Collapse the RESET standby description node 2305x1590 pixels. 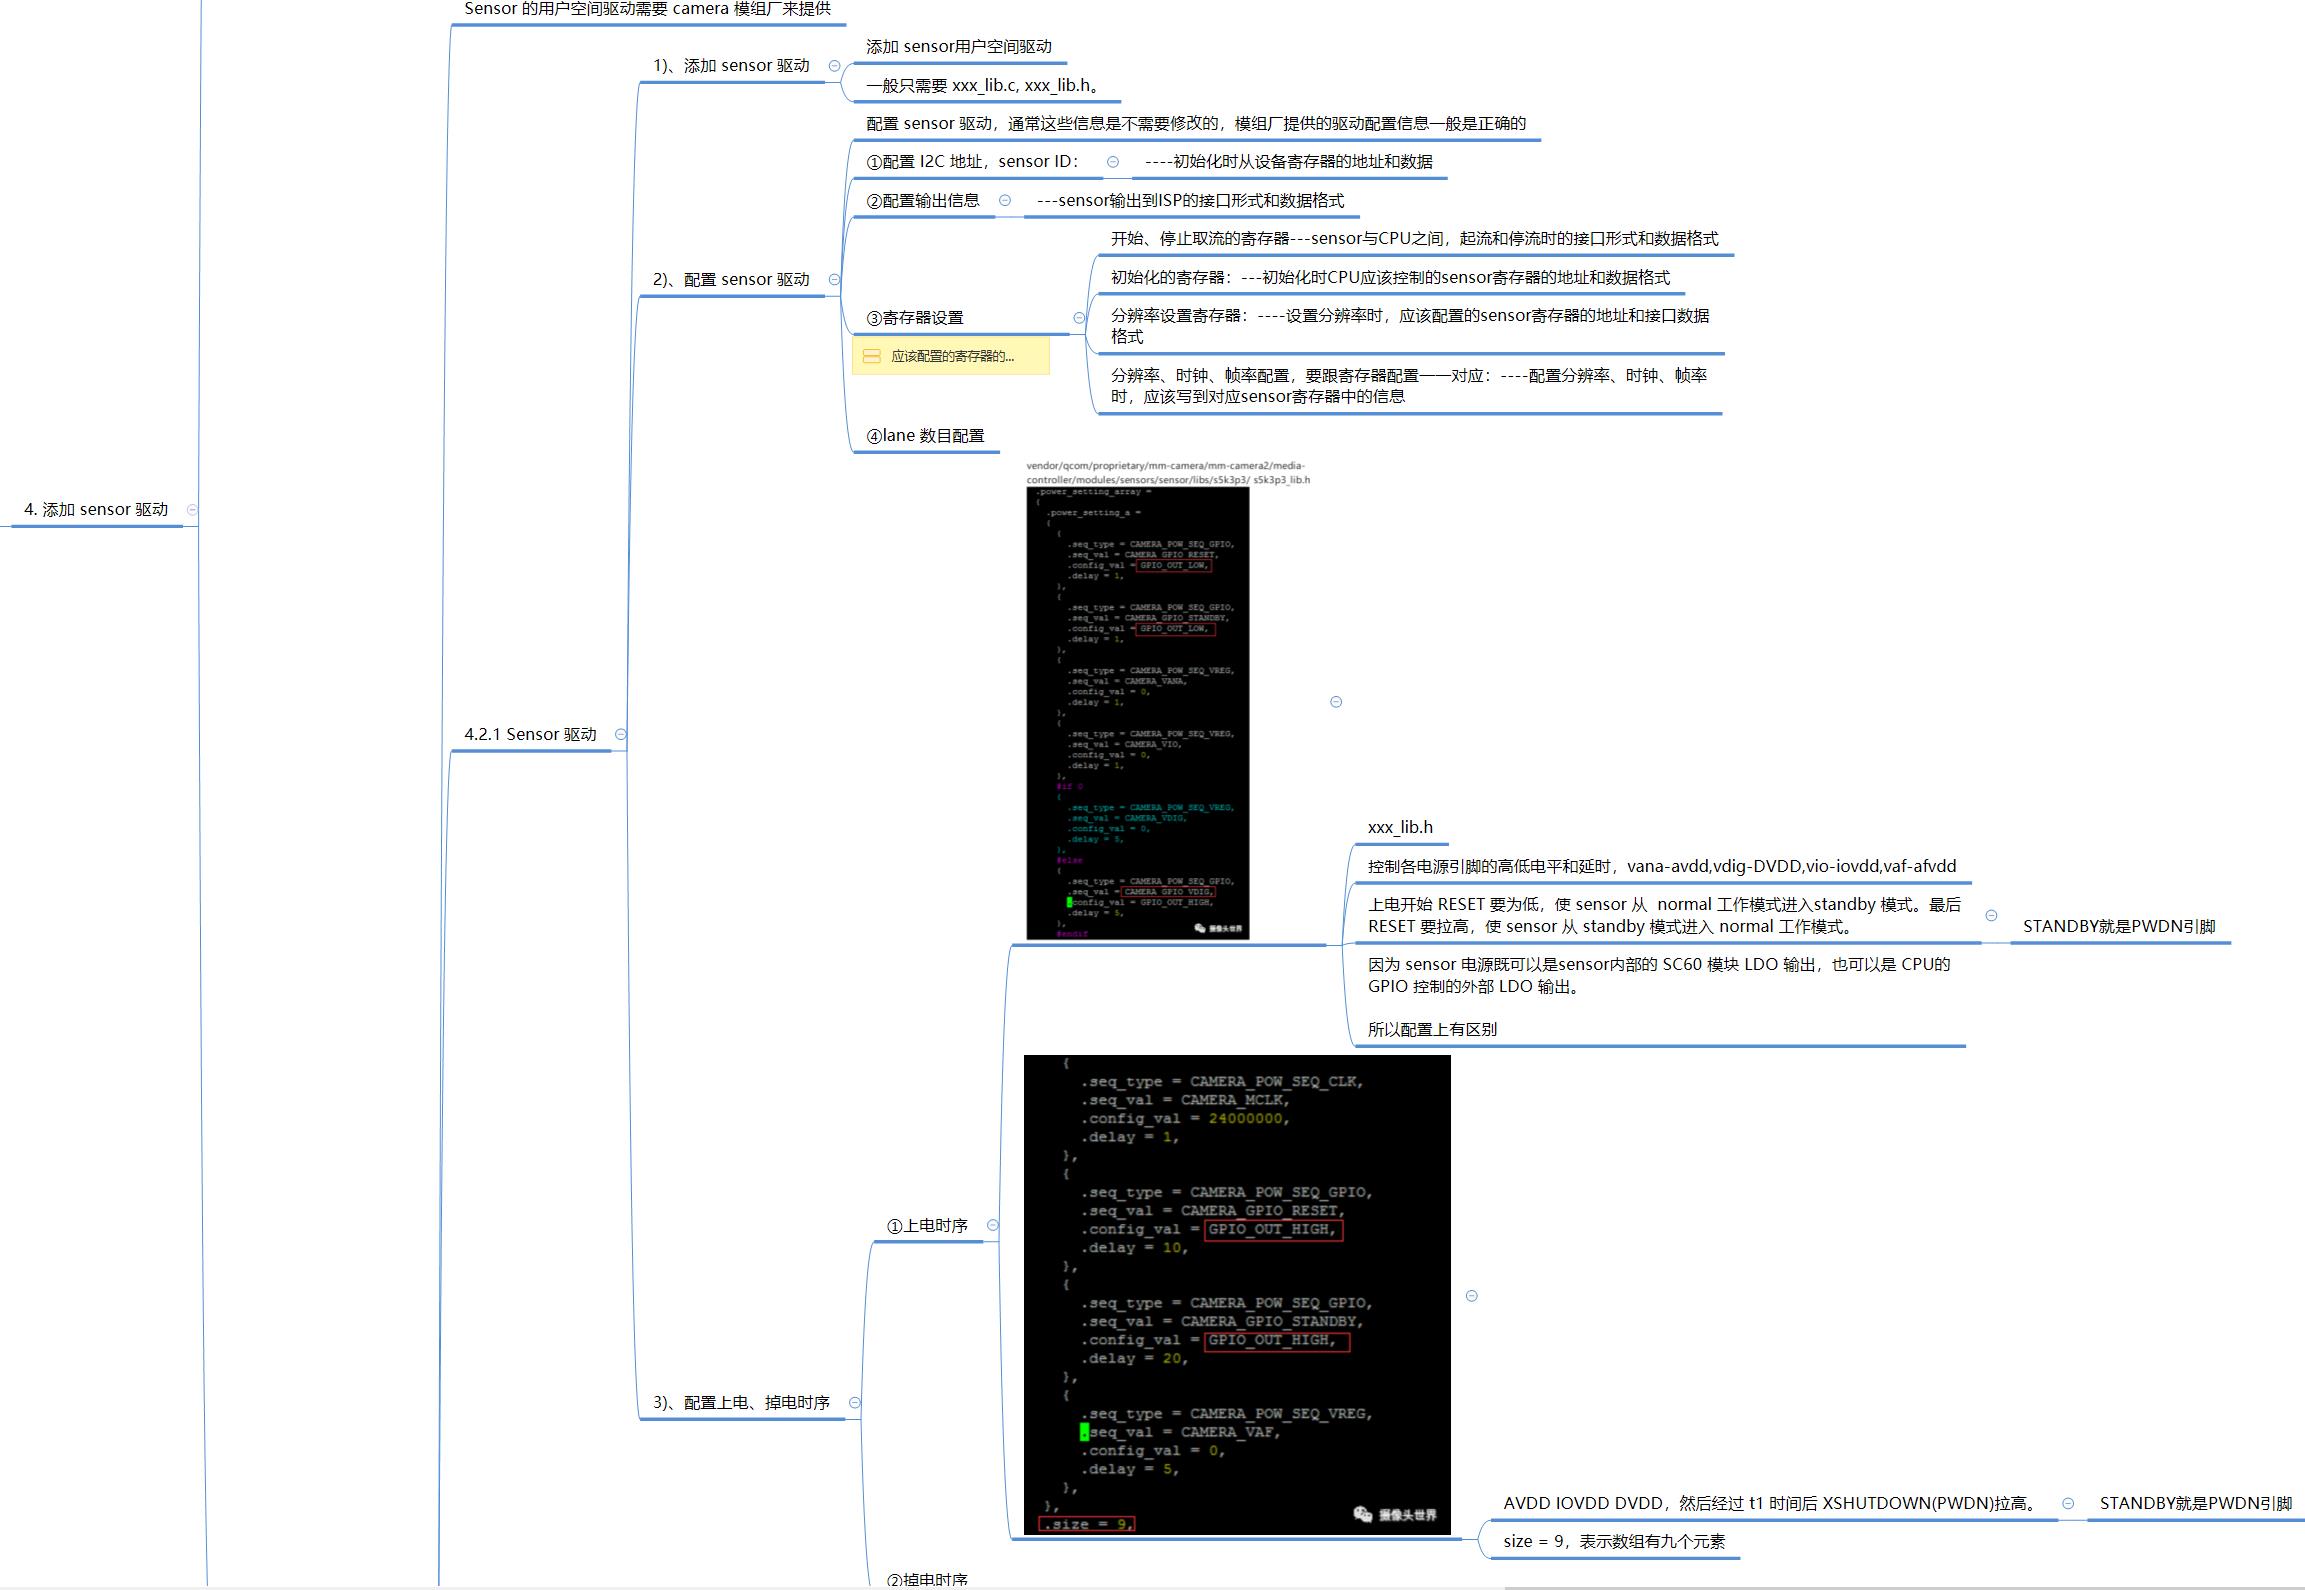pyautogui.click(x=1991, y=915)
